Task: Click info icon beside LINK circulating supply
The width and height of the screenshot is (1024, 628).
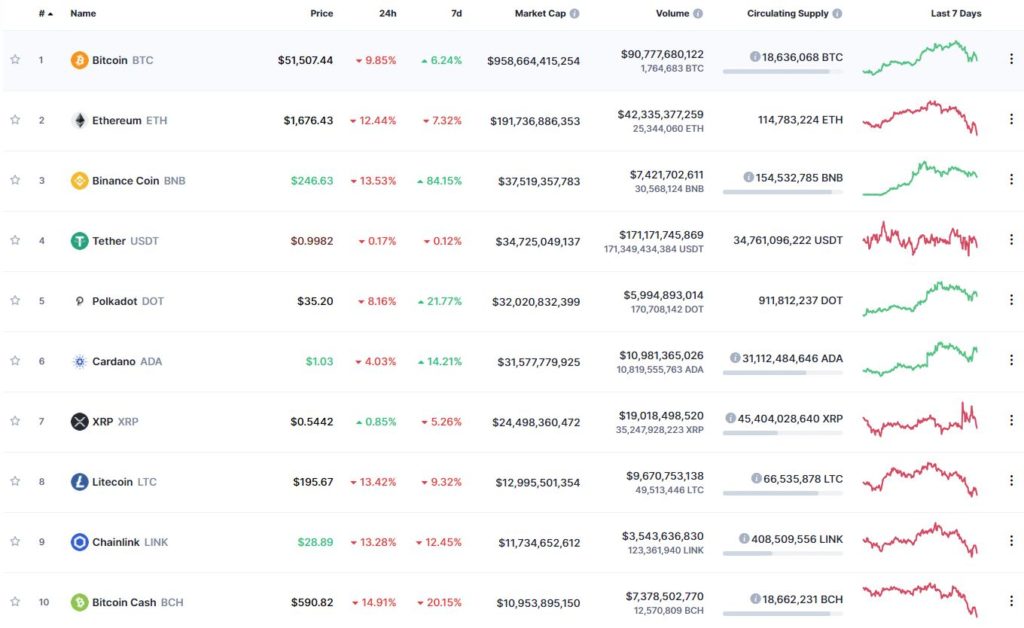Action: [x=744, y=539]
